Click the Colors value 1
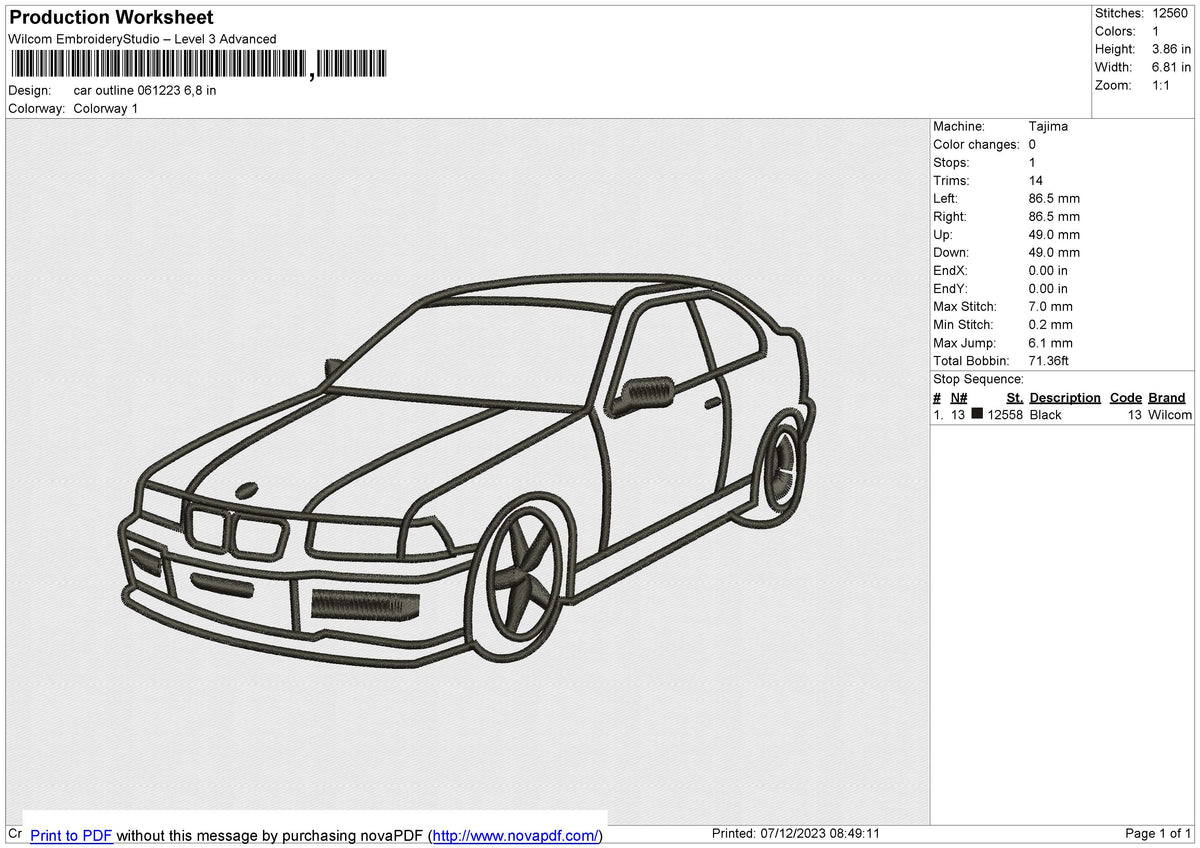Viewport: 1200px width, 848px height. tap(1156, 31)
